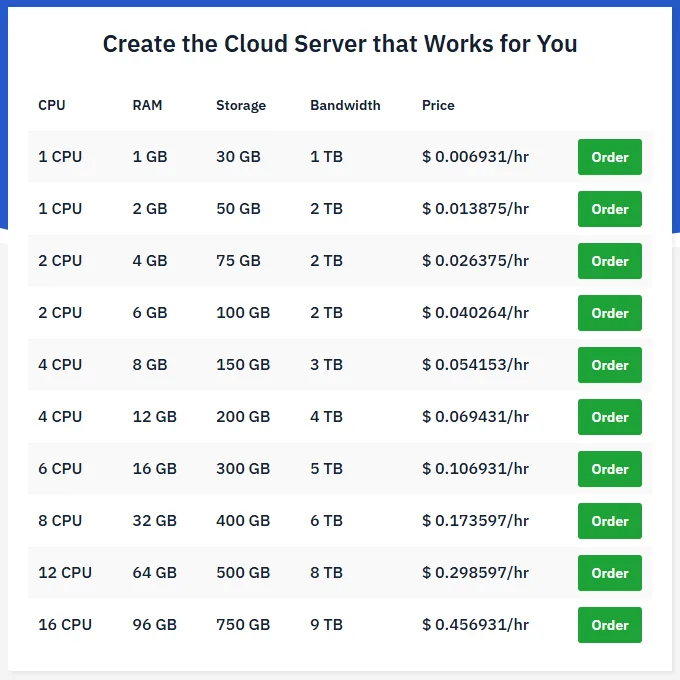Click the Create the Cloud Server heading
Screen dimensions: 680x680
pos(340,44)
